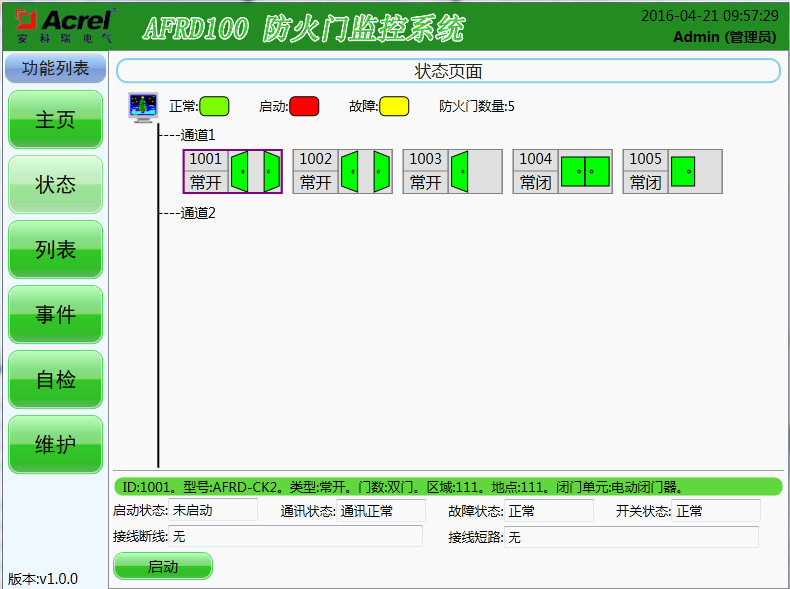This screenshot has width=790, height=589.
Task: Select fire door 1002 open door icon
Action: (x=365, y=171)
